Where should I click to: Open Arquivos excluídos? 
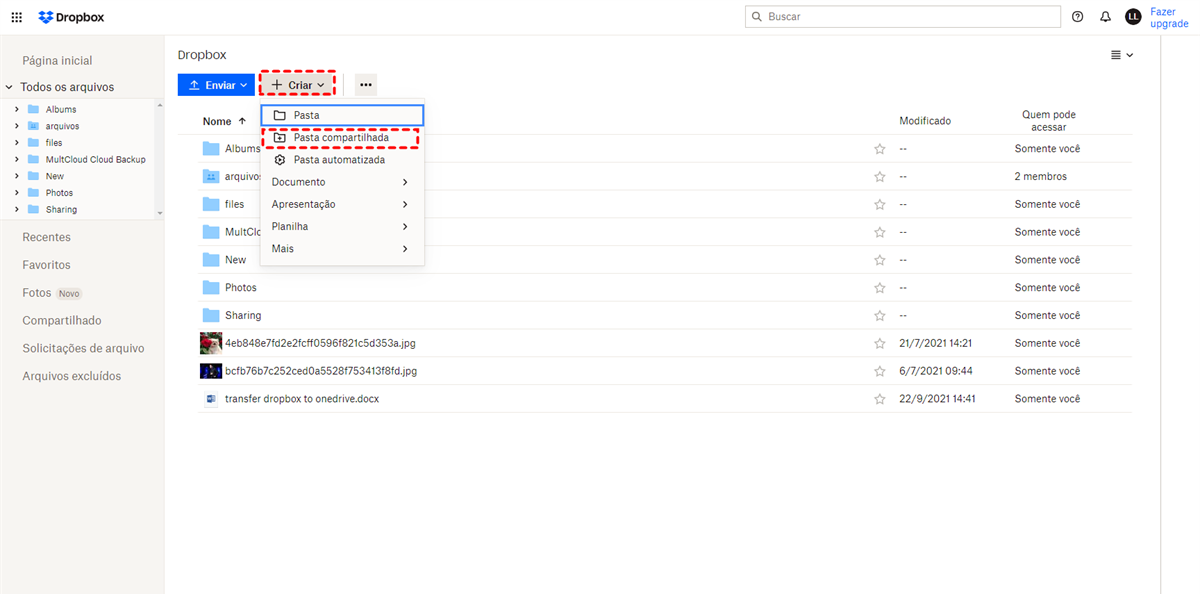72,376
